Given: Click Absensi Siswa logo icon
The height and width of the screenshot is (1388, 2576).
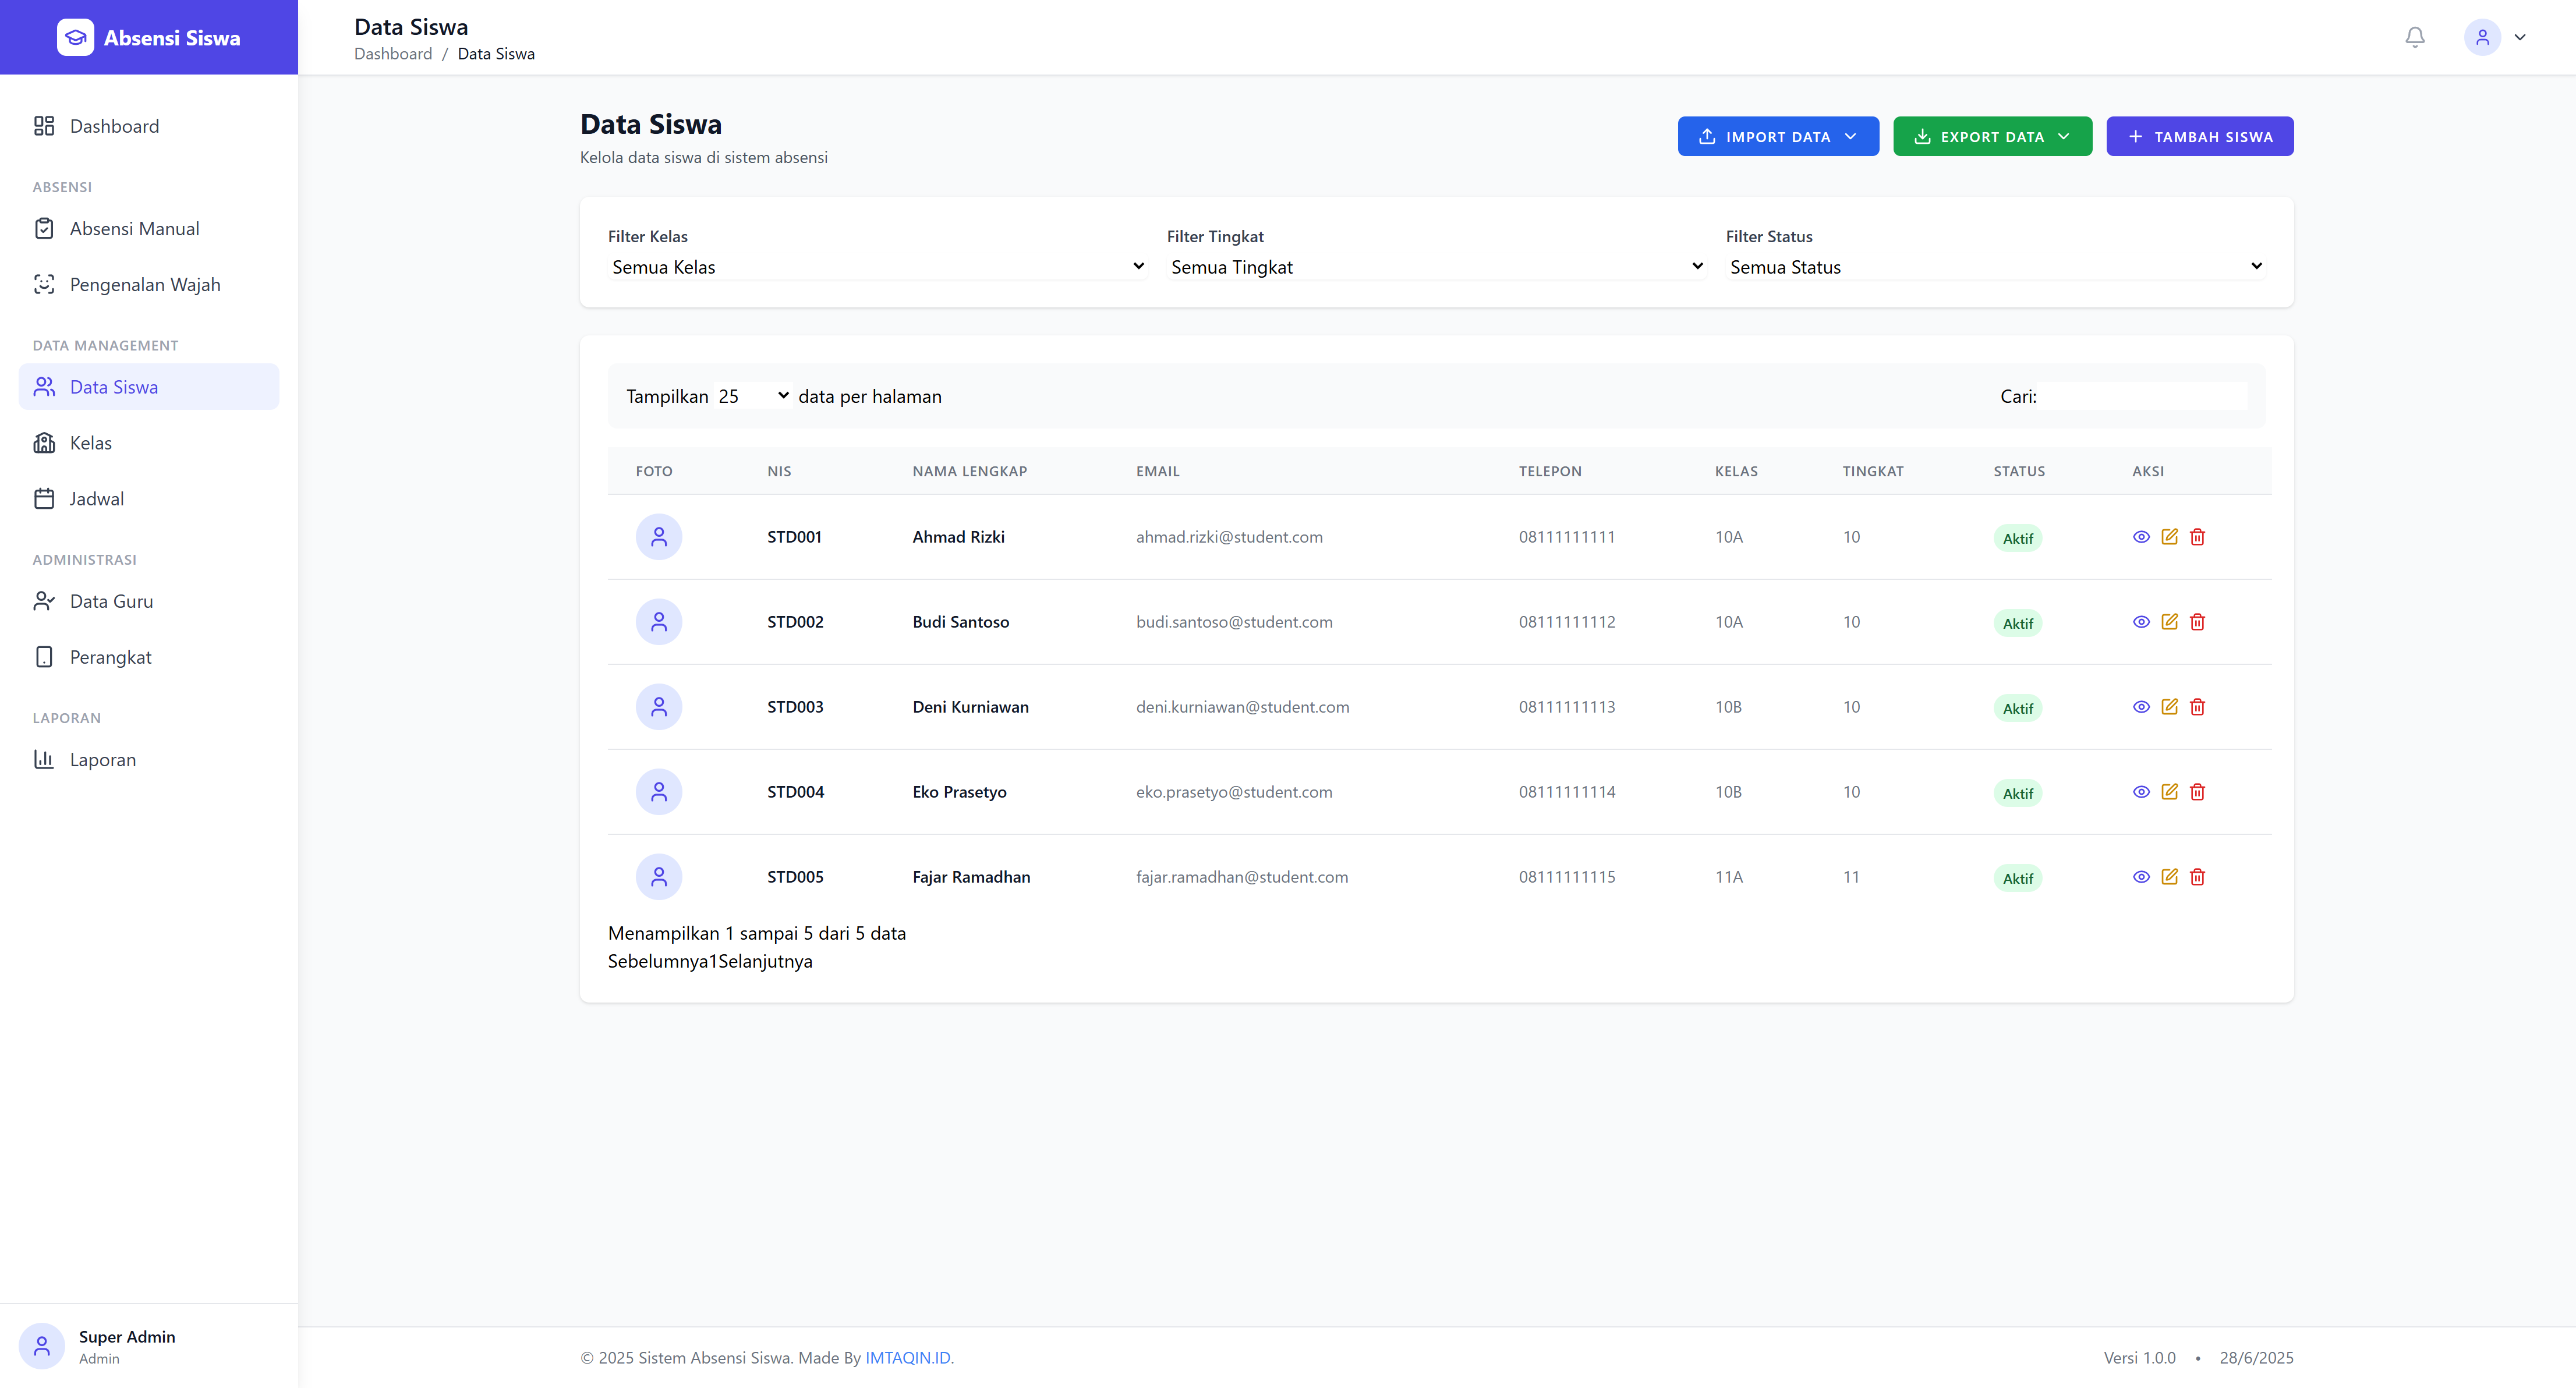Looking at the screenshot, I should [x=75, y=37].
